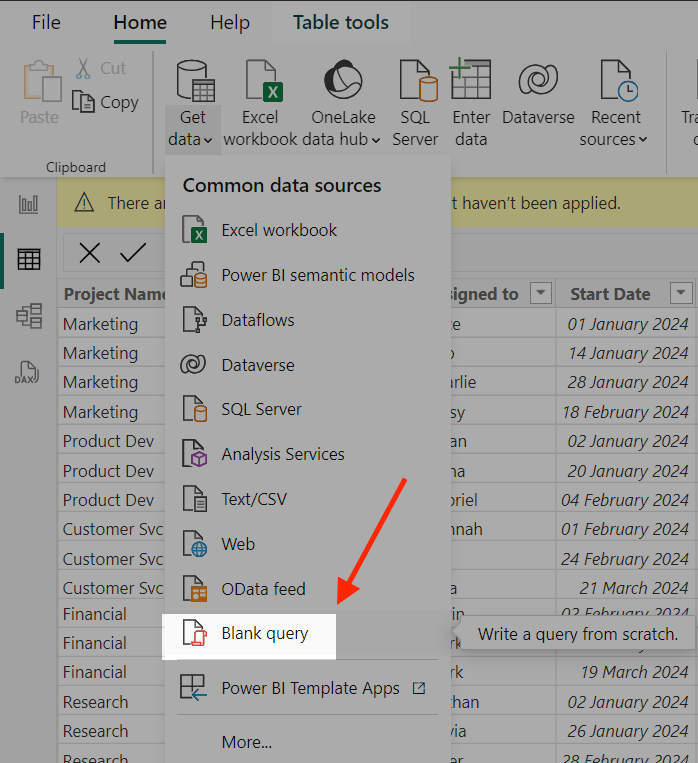Screen dimensions: 698x763
Task: Select the Start Date column header
Action: (x=610, y=294)
